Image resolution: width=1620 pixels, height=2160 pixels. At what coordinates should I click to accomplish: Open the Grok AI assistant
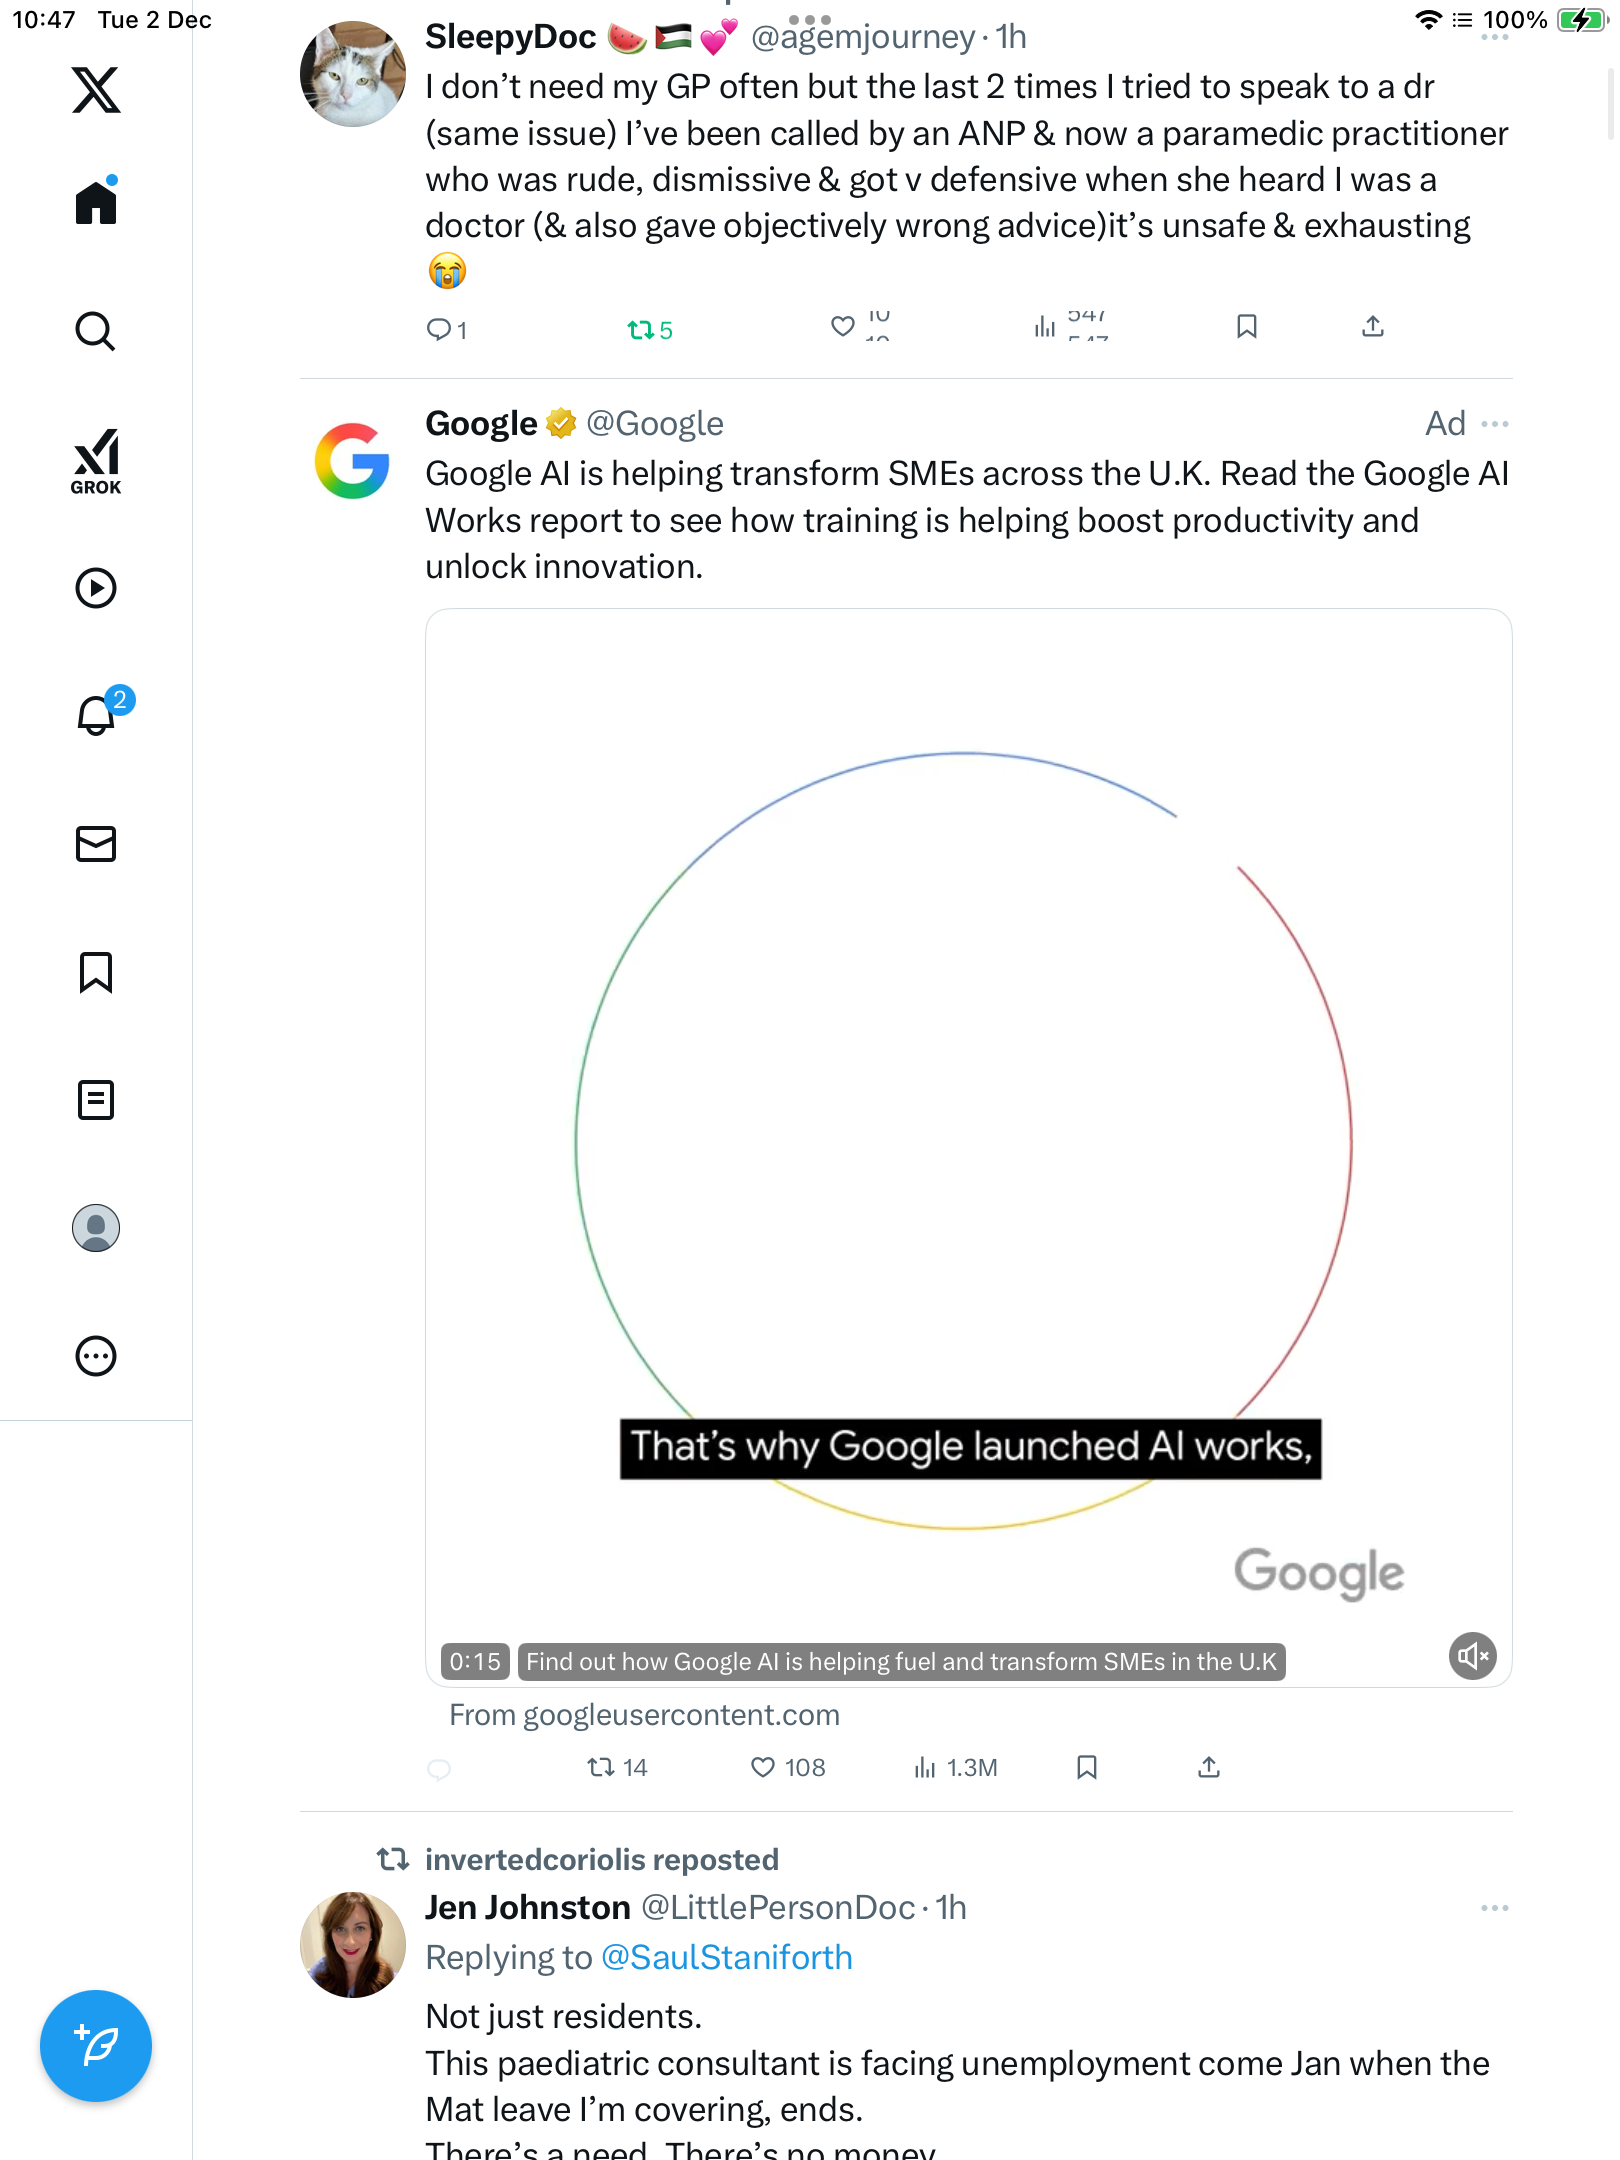96,461
